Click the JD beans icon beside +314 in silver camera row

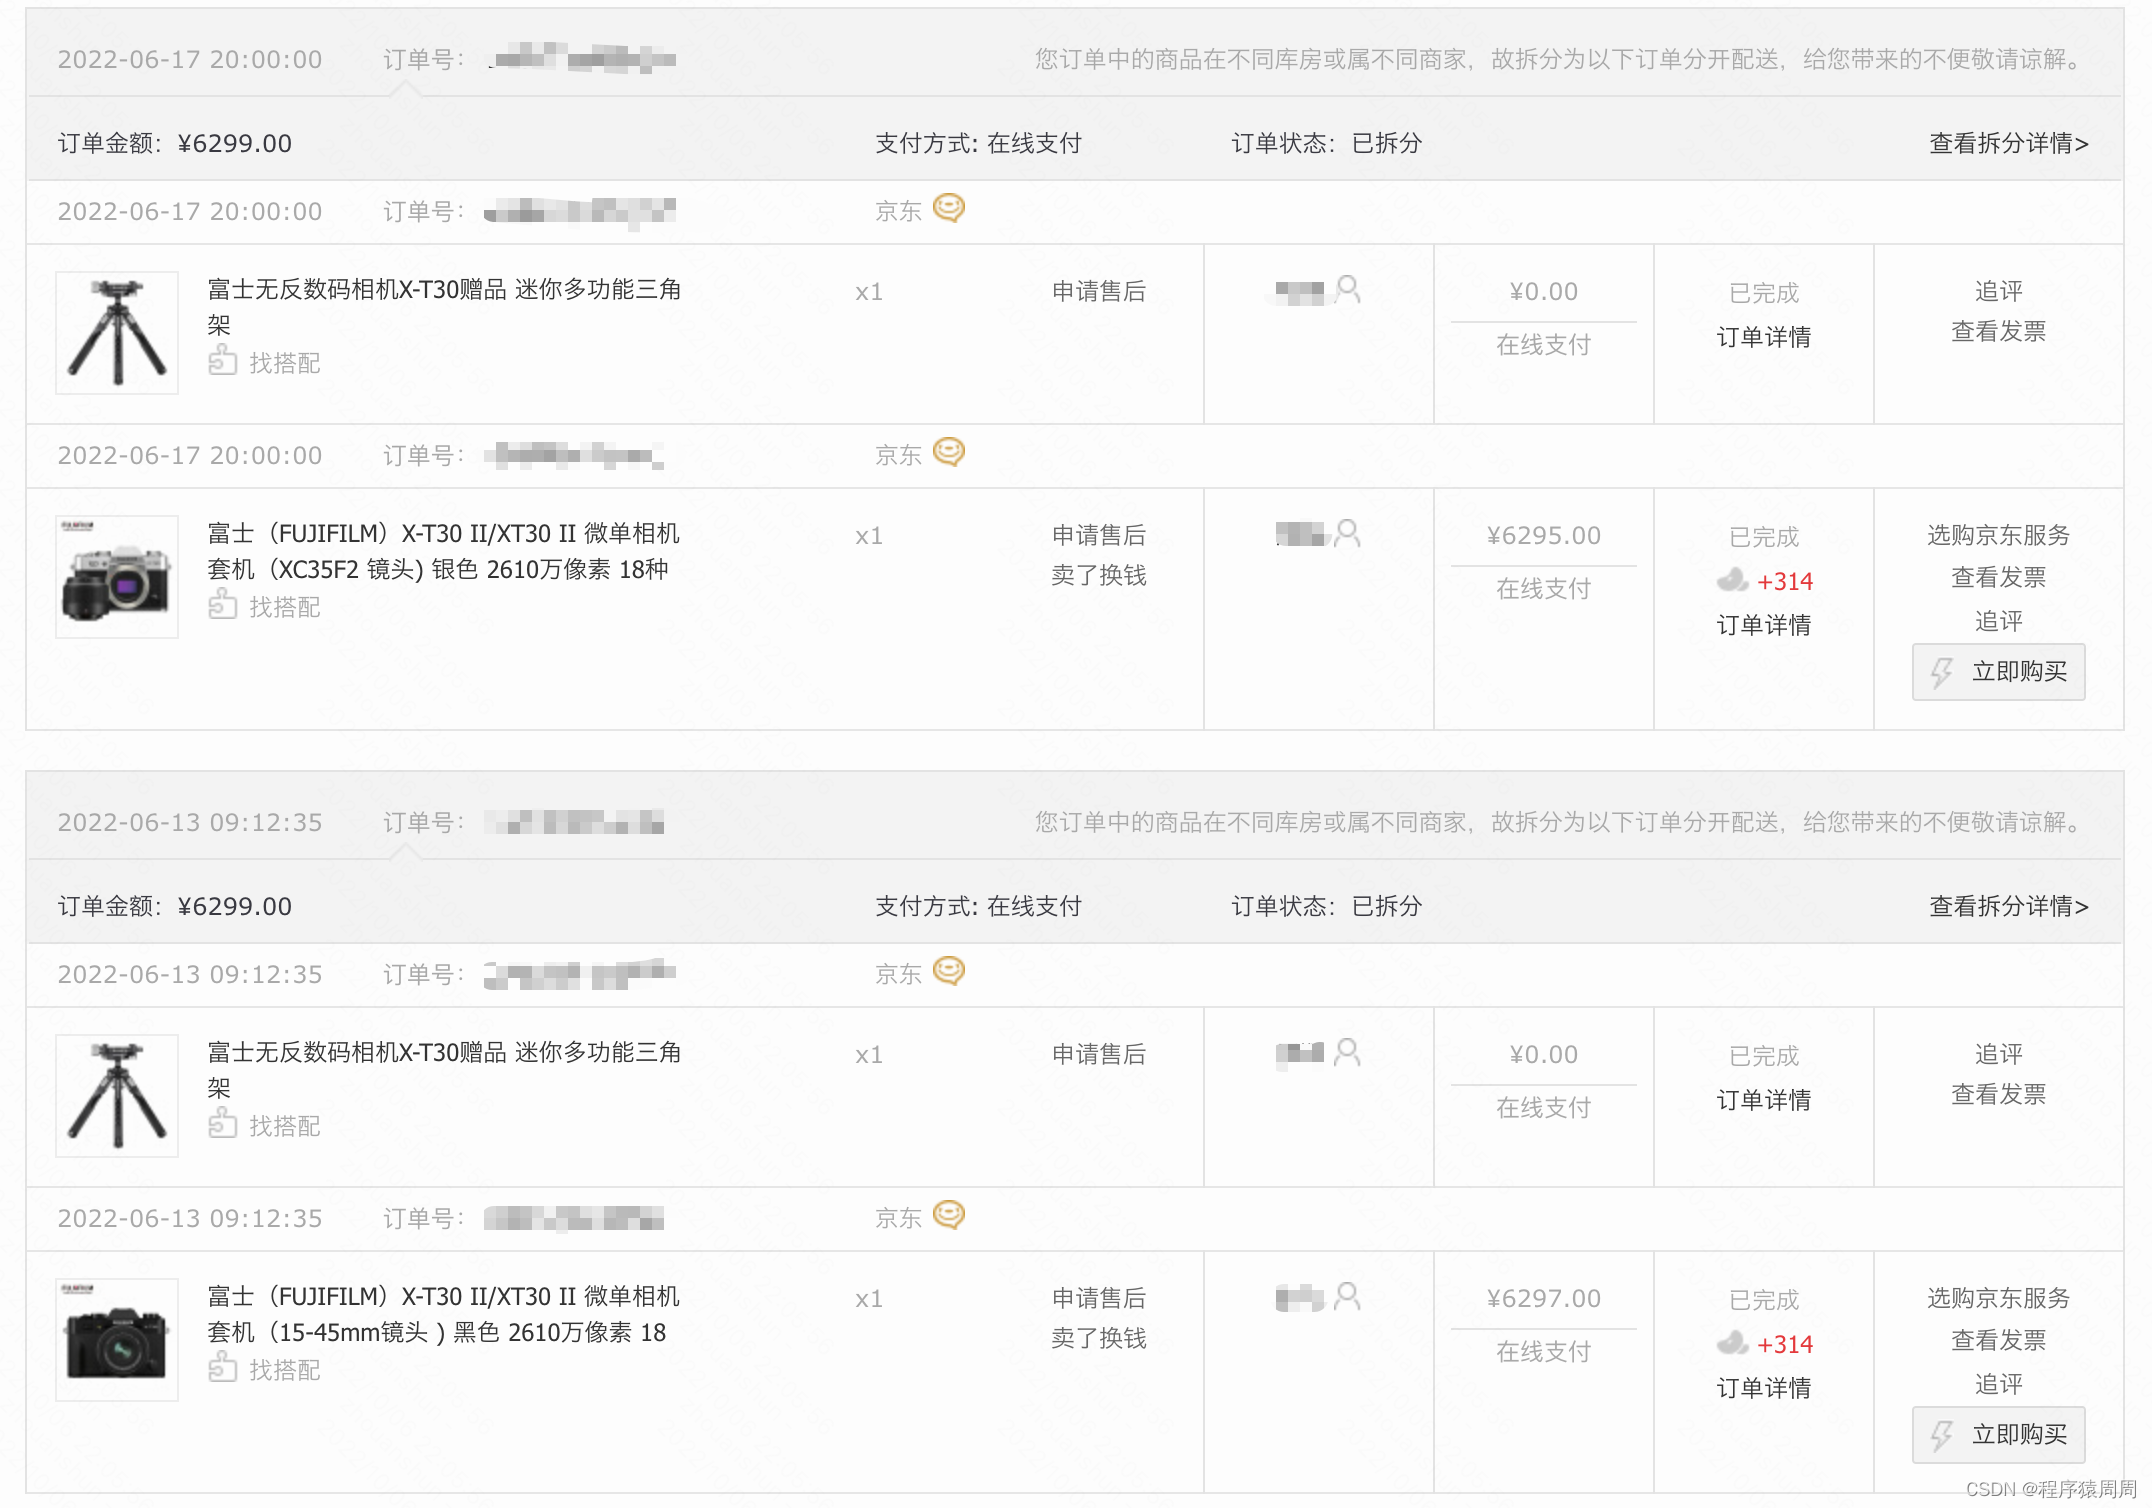[1732, 580]
